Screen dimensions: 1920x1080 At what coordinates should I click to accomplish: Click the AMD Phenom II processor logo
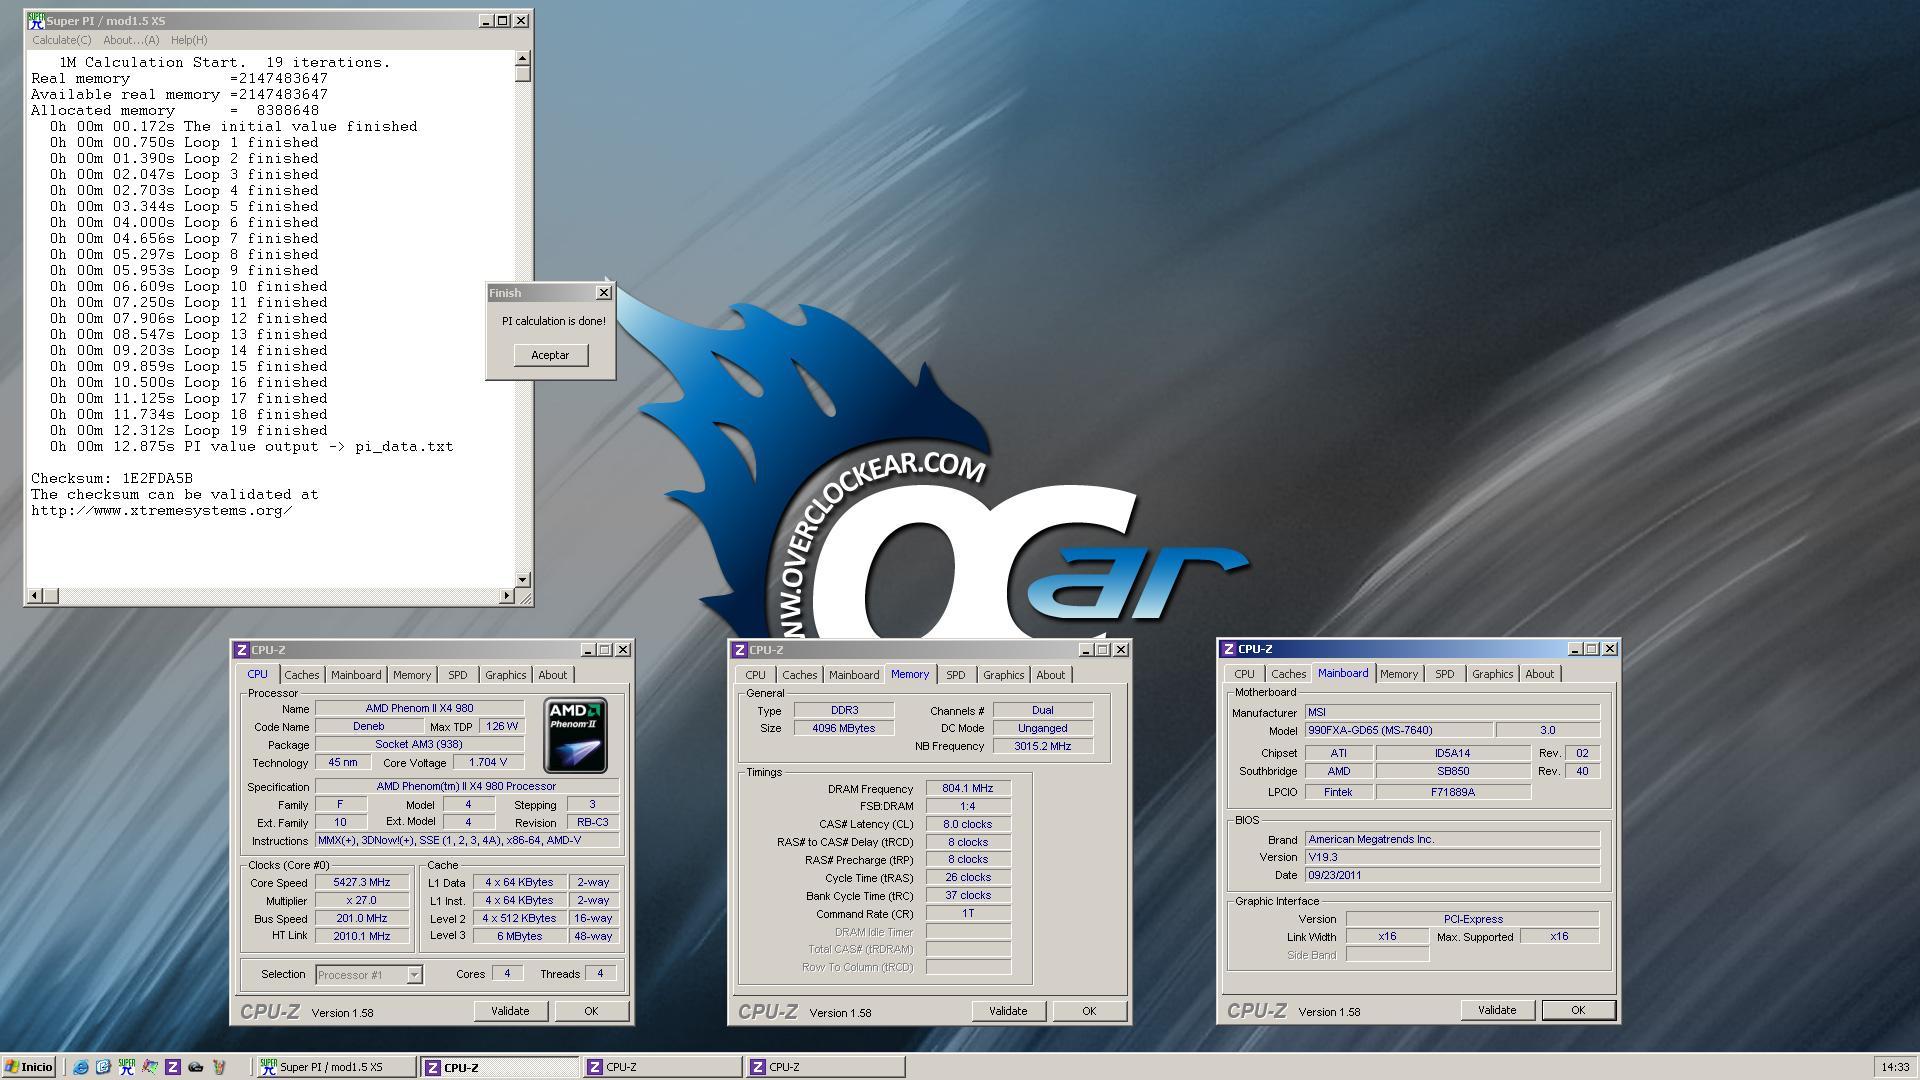575,736
